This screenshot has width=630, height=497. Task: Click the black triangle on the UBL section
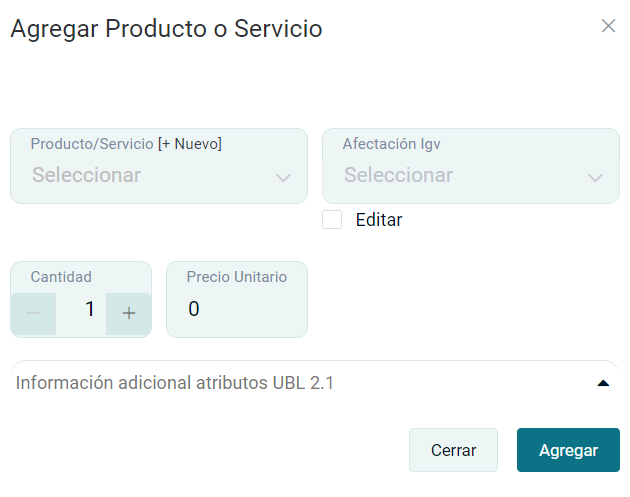pyautogui.click(x=602, y=383)
